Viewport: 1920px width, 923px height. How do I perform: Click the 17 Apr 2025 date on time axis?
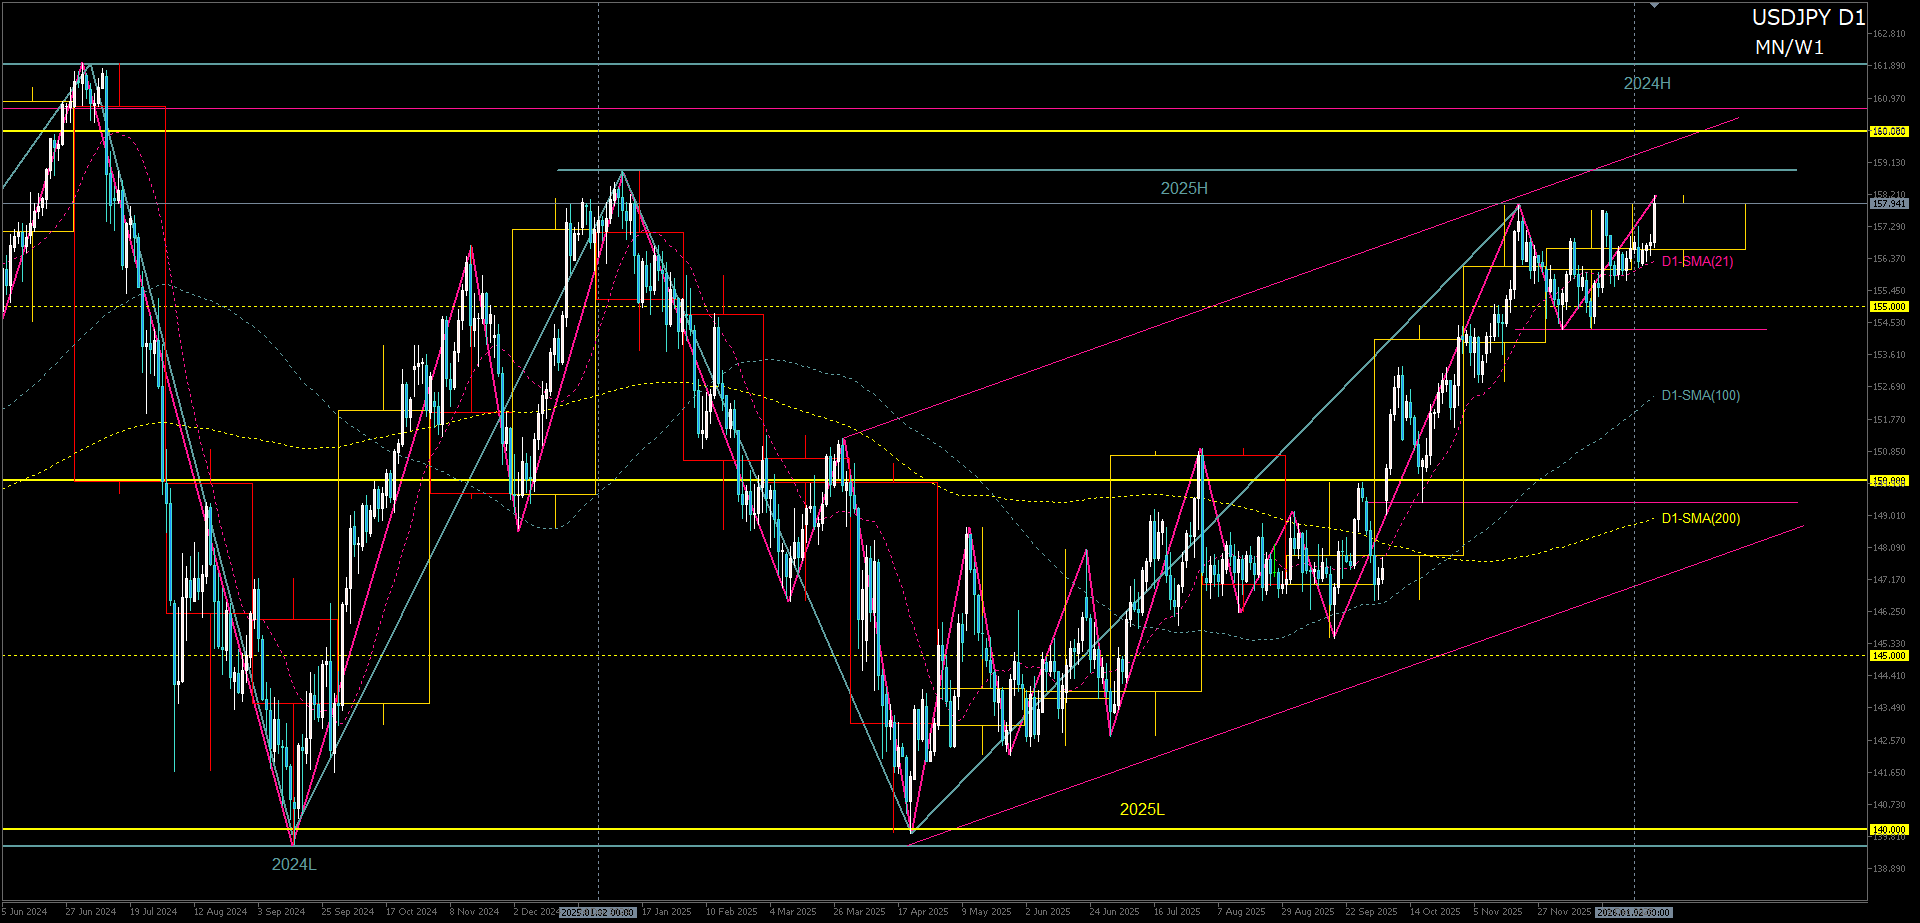click(922, 912)
